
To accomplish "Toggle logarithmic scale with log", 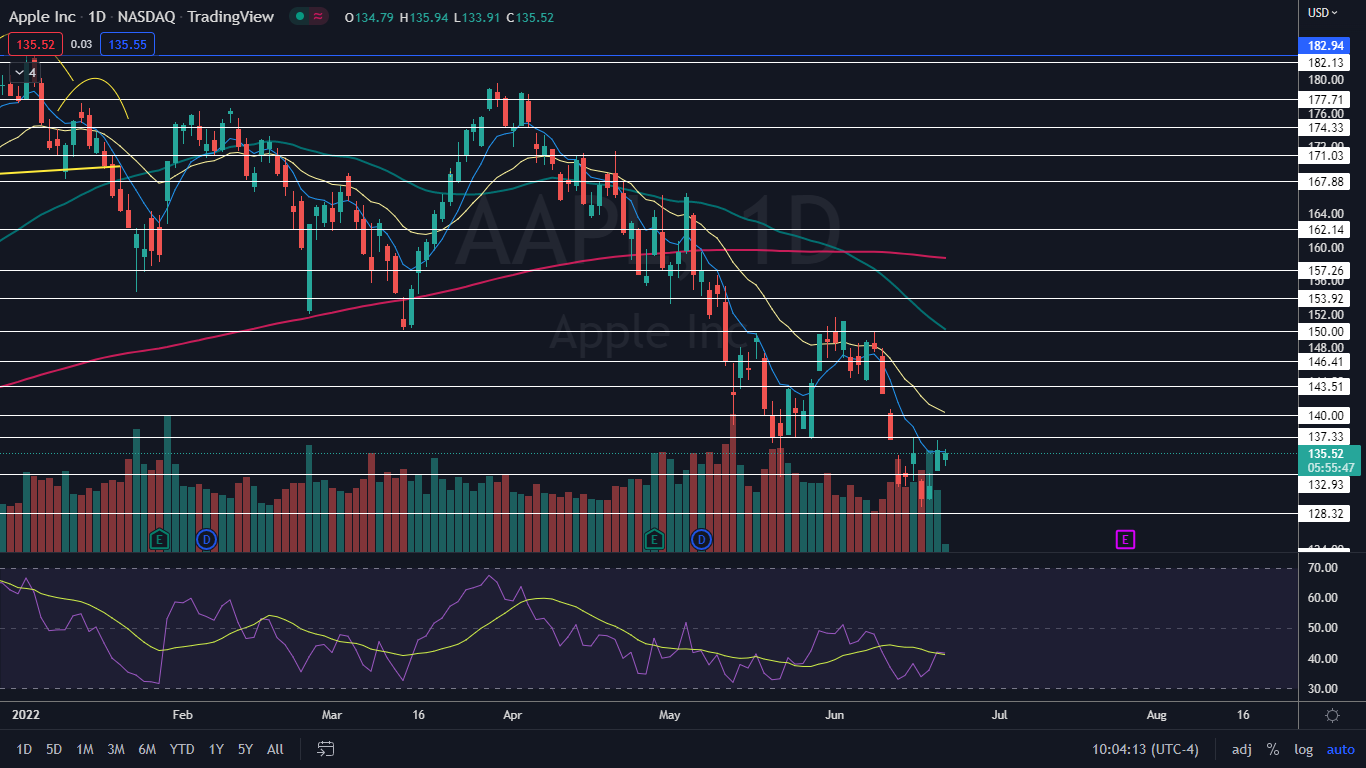I will 1304,749.
